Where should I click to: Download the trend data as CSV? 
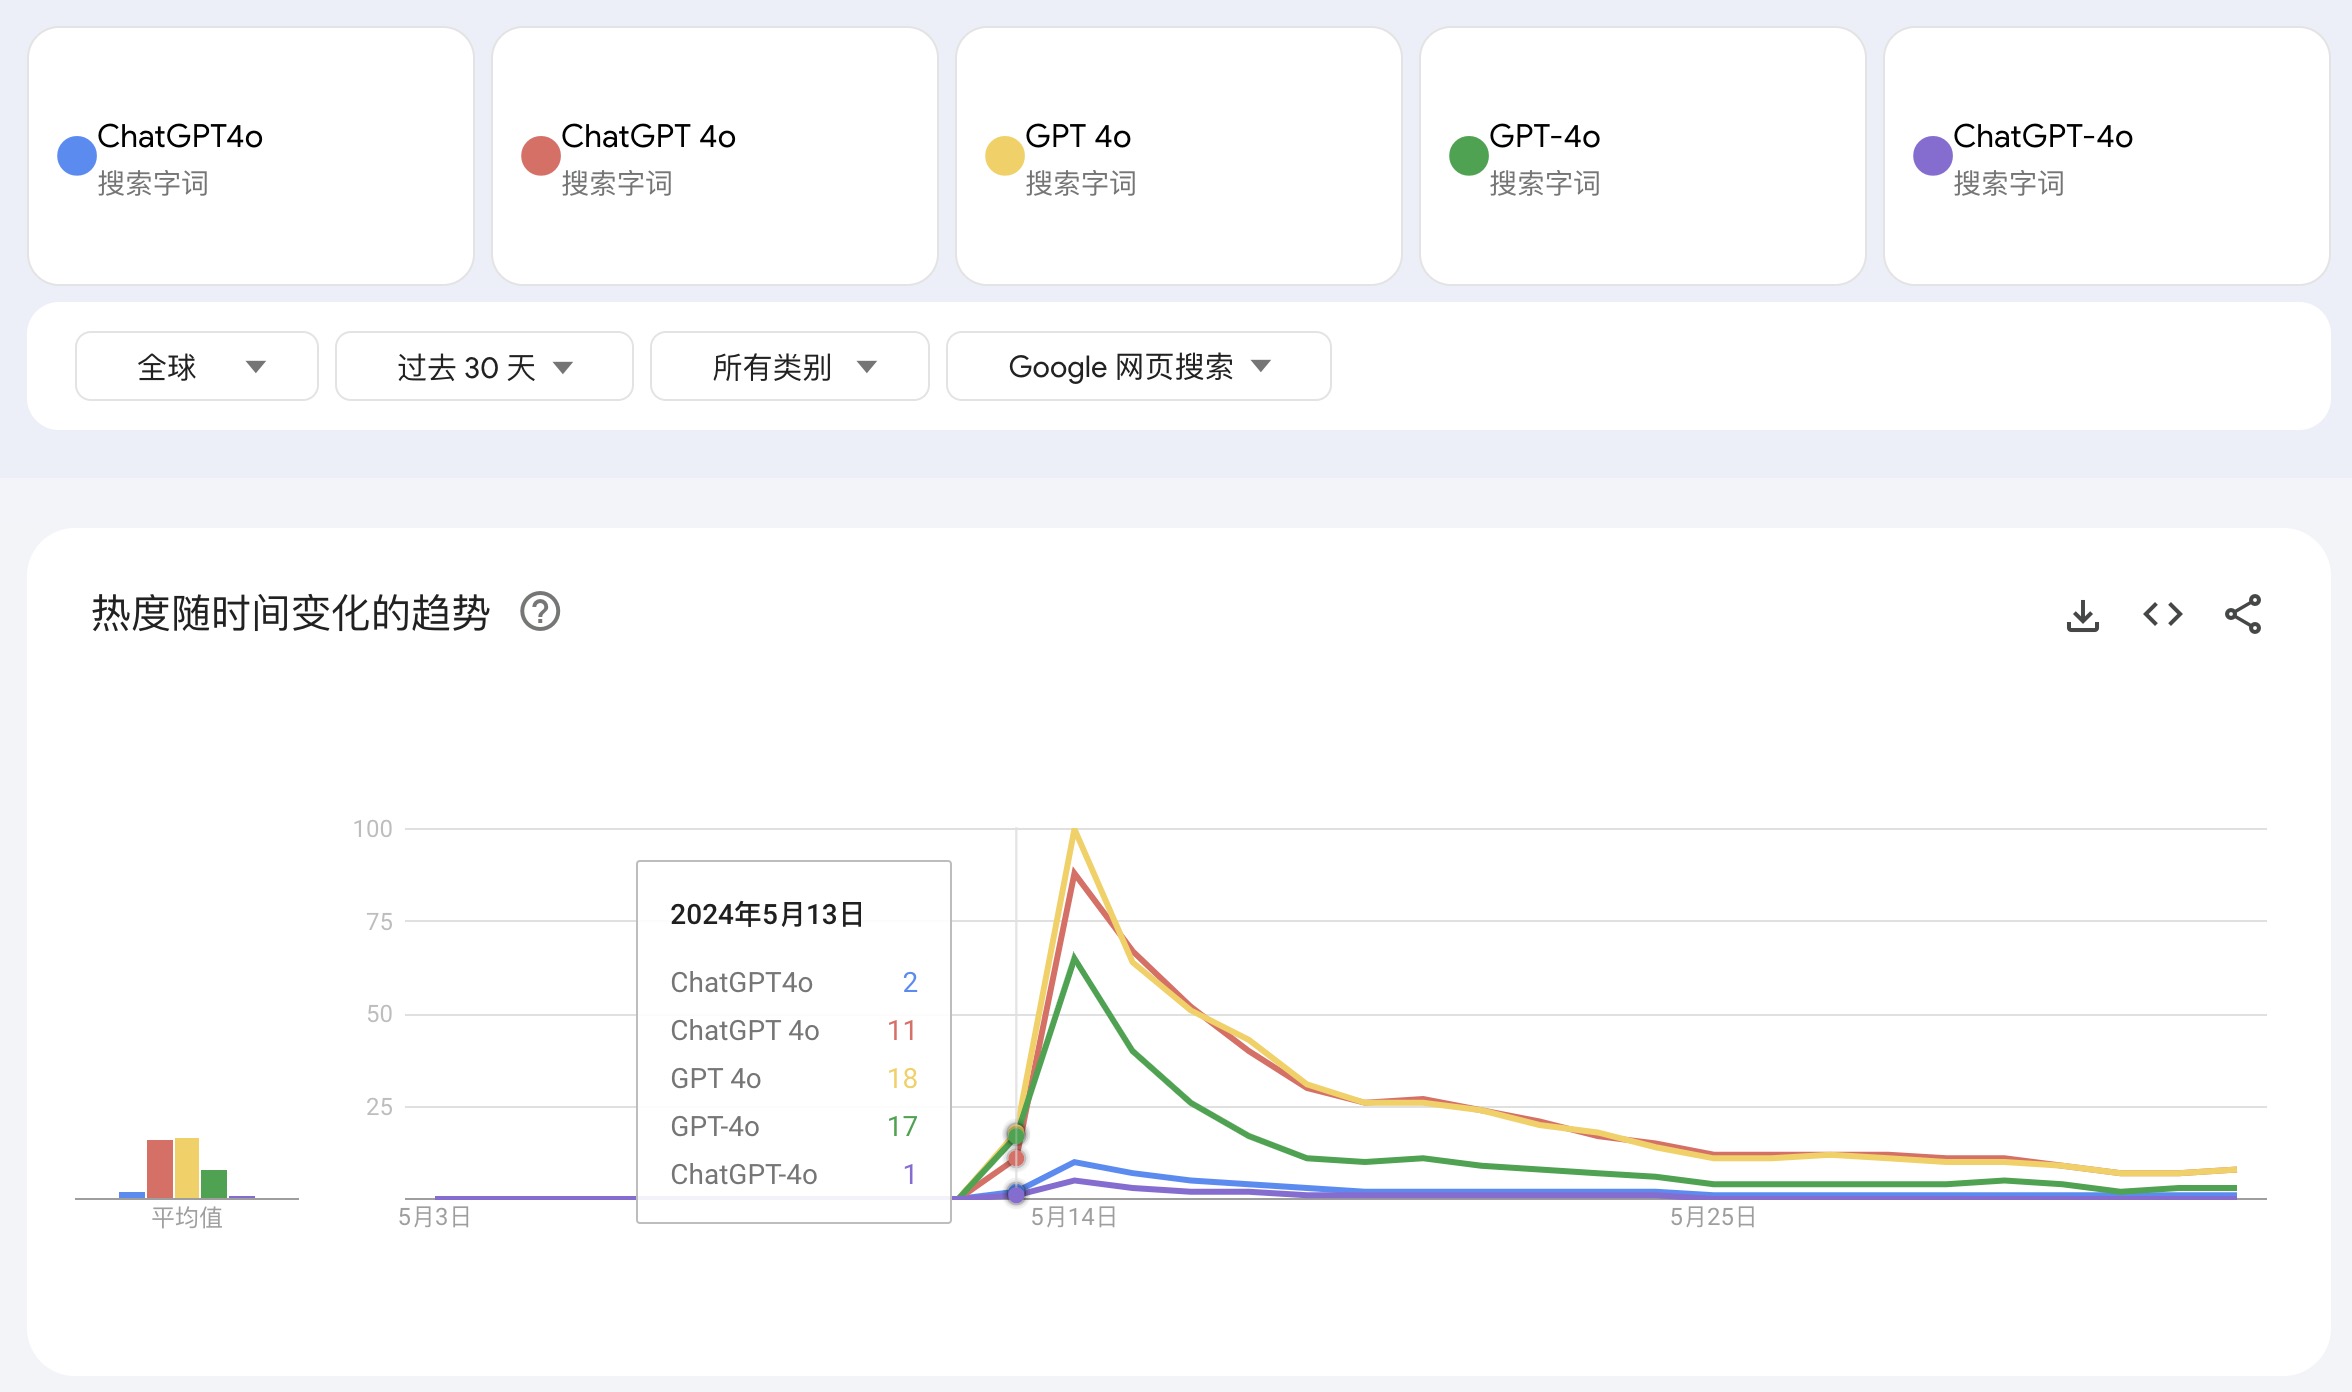pyautogui.click(x=2082, y=614)
